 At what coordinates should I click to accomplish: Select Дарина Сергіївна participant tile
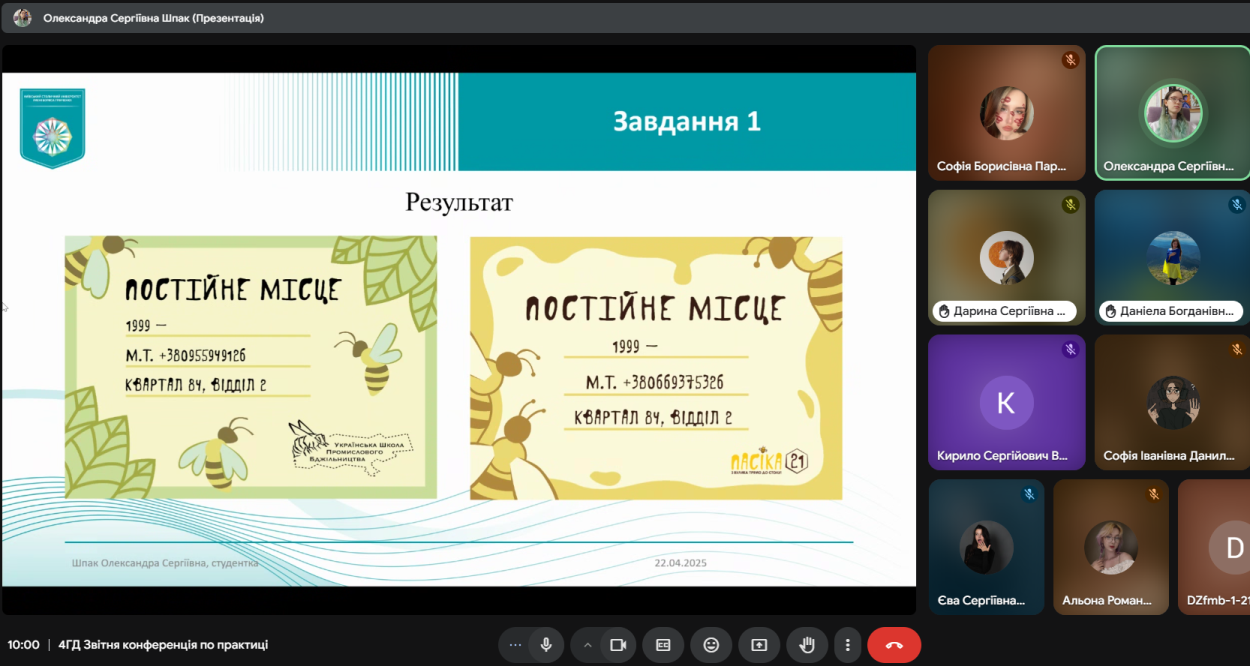pyautogui.click(x=1007, y=257)
